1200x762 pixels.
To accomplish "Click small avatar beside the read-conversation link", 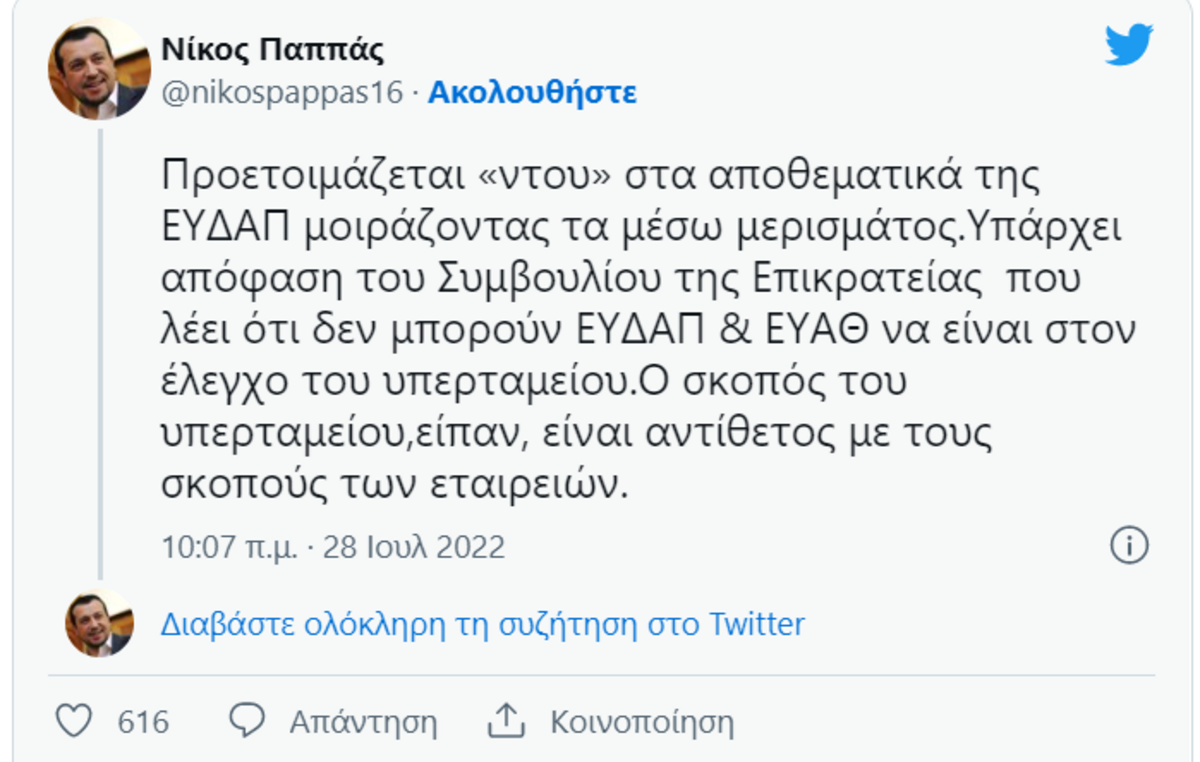I will click(99, 624).
